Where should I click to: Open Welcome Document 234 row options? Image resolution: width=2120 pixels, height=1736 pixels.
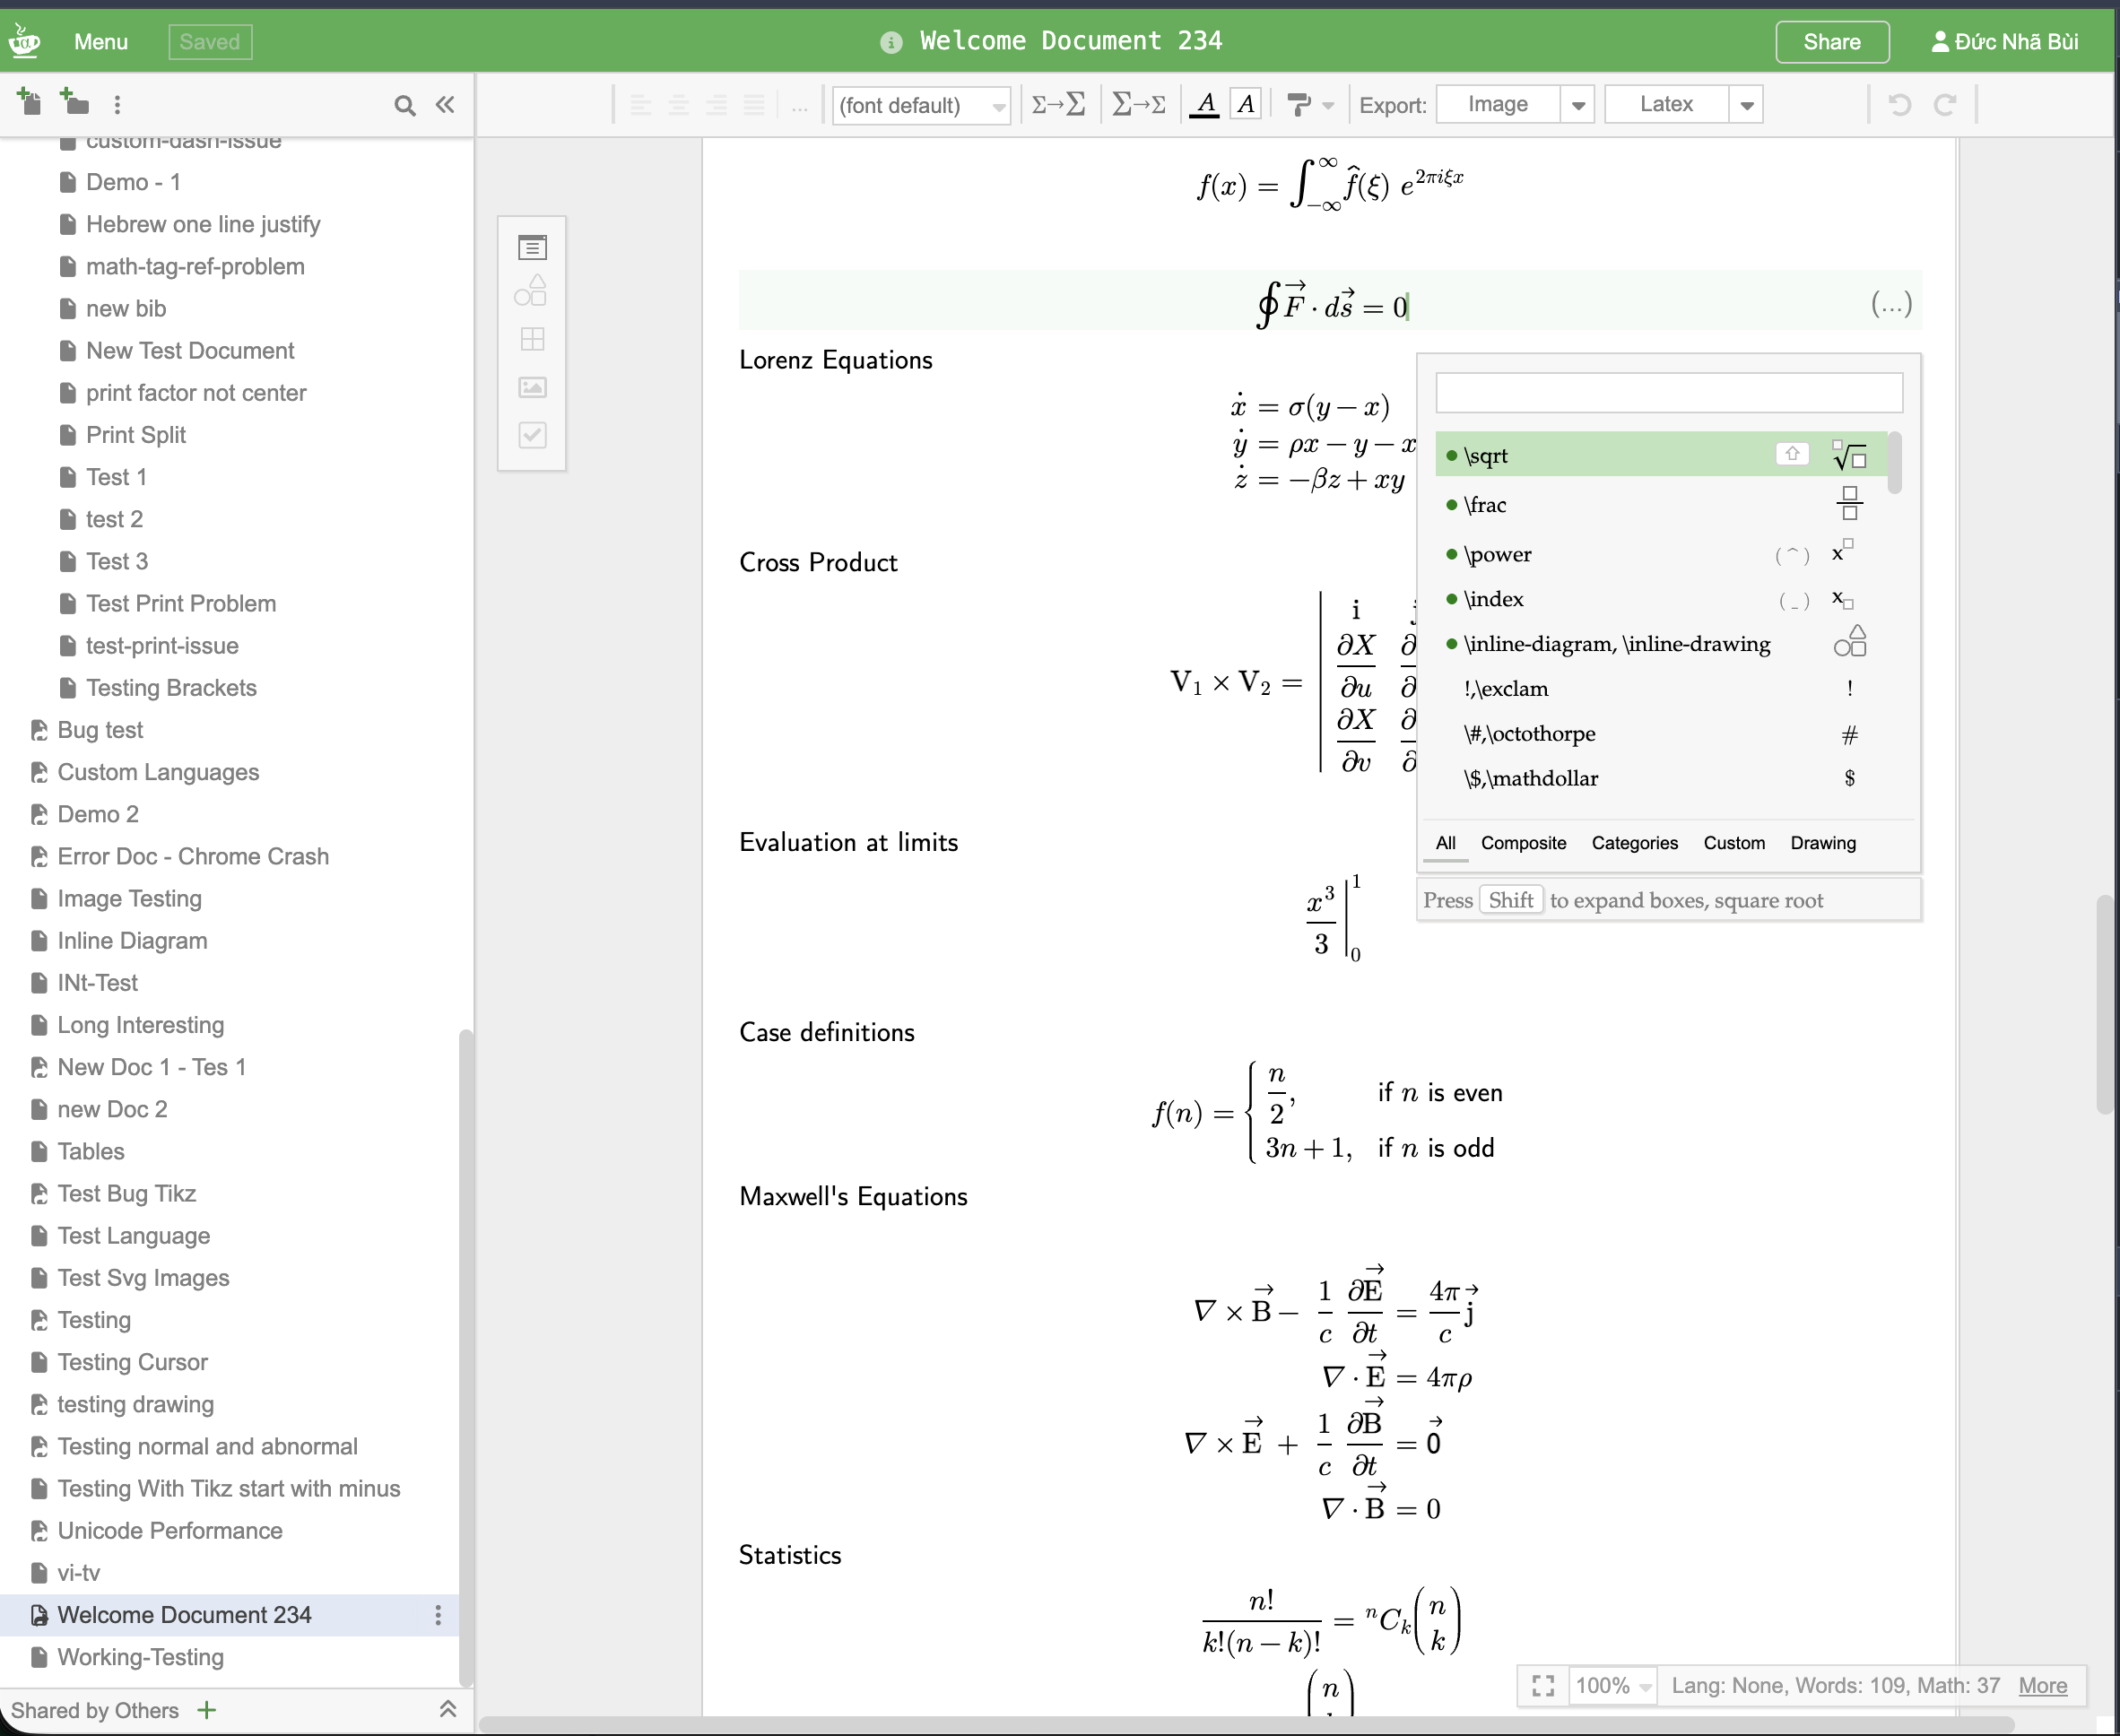tap(437, 1615)
